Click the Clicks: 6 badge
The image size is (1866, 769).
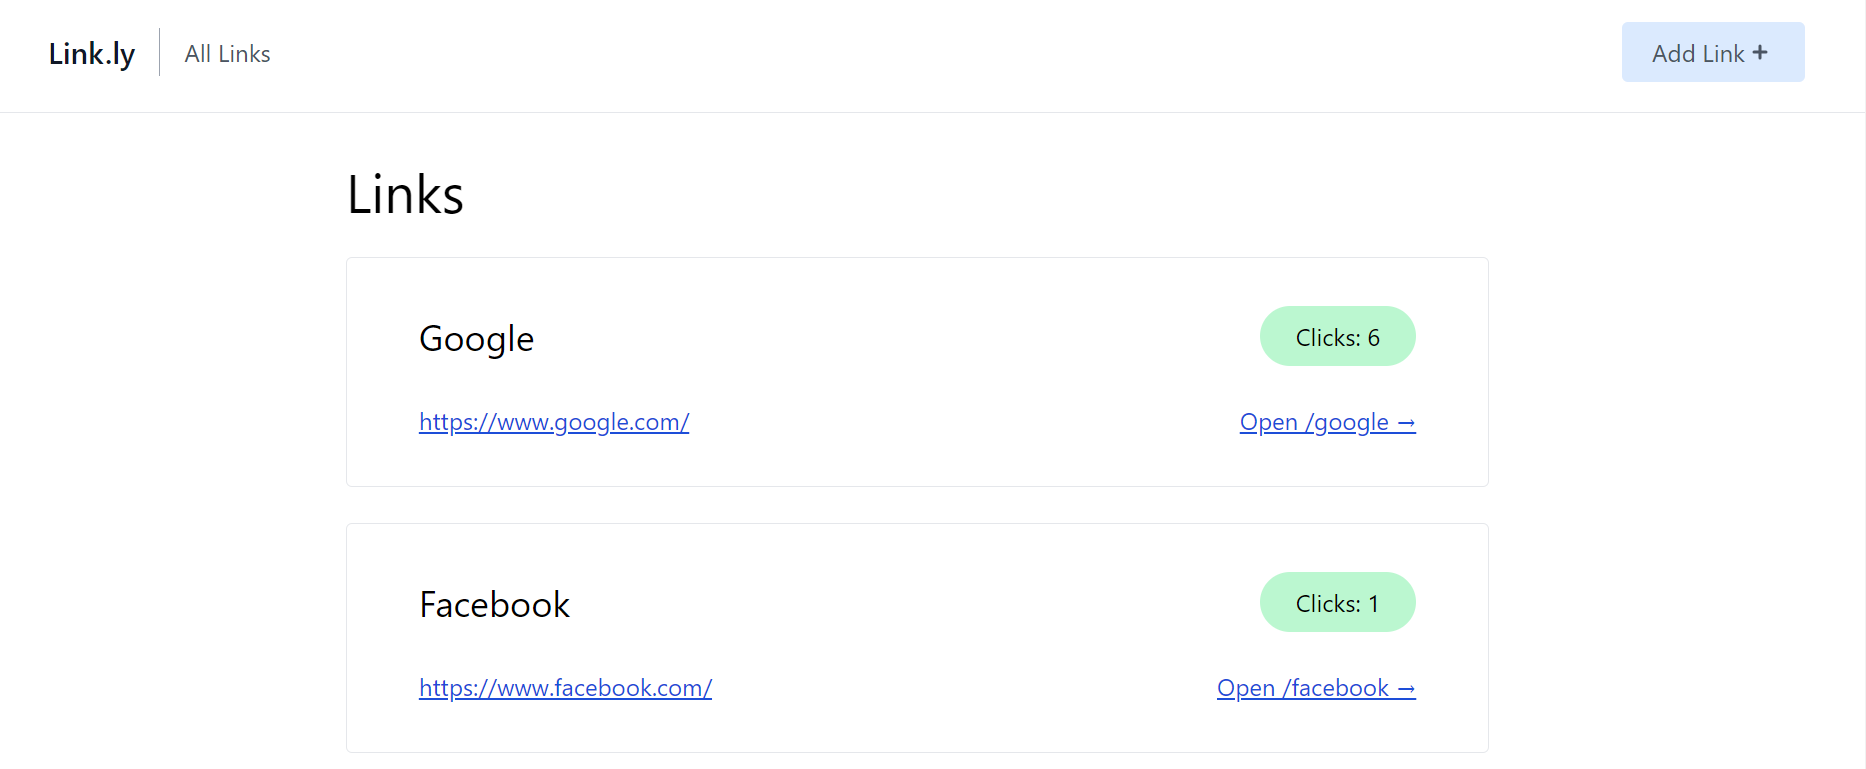coord(1337,336)
